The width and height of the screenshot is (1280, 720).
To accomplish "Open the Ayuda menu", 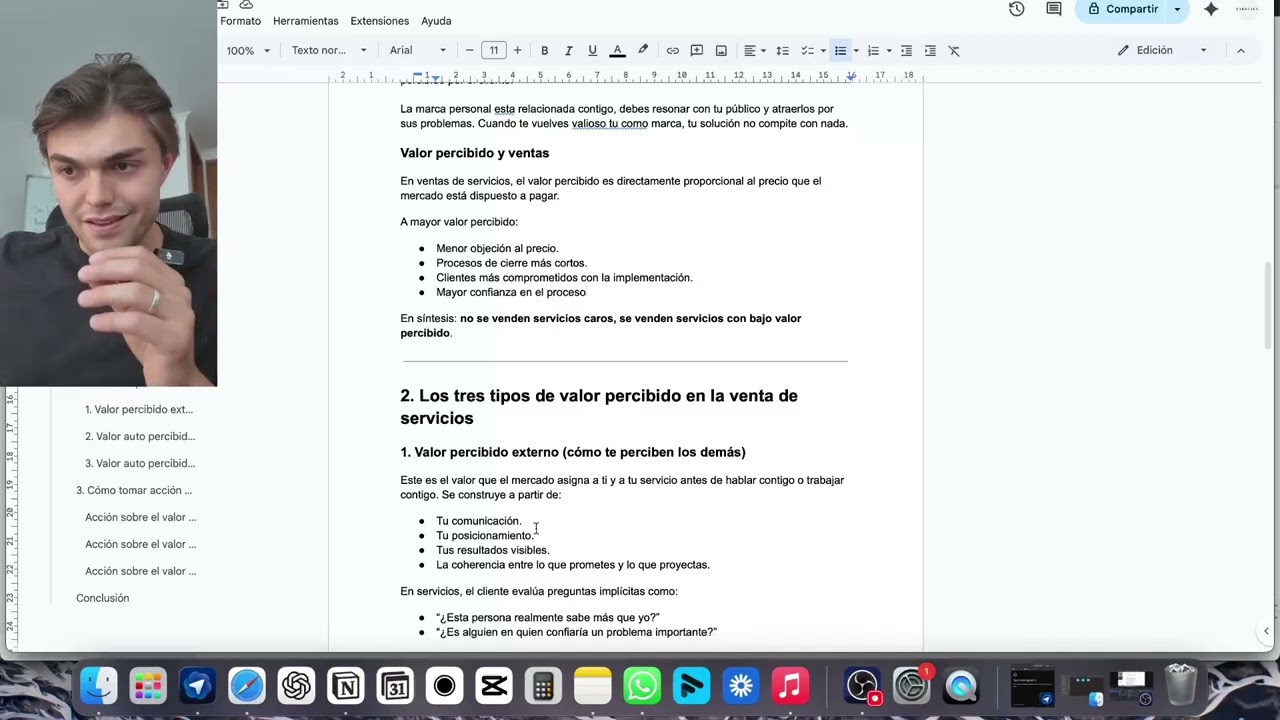I will click(436, 21).
